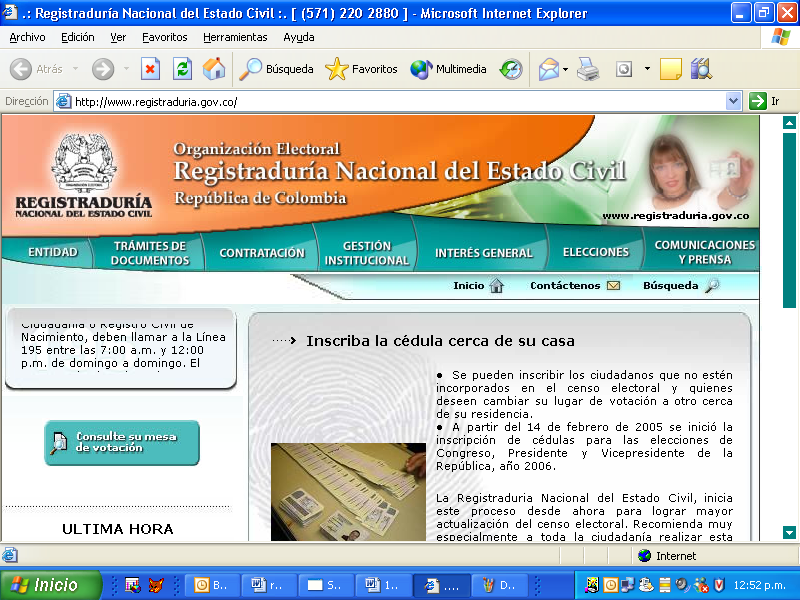Screen dimensions: 800x600
Task: Open the COMUNICACIONES Y PRENSA tab
Action: tap(705, 252)
